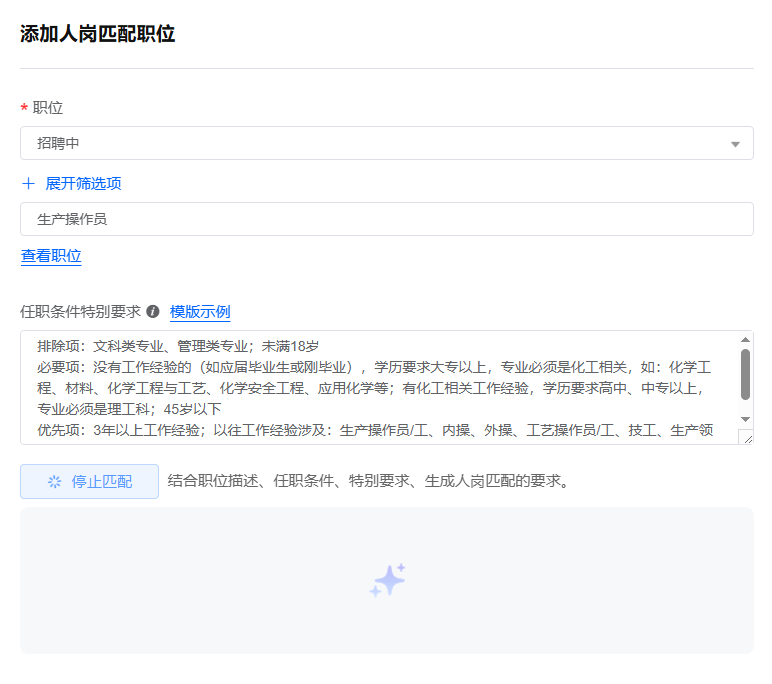Click the 优先项 line in requirements text
Image resolution: width=772 pixels, height=684 pixels.
(375, 430)
